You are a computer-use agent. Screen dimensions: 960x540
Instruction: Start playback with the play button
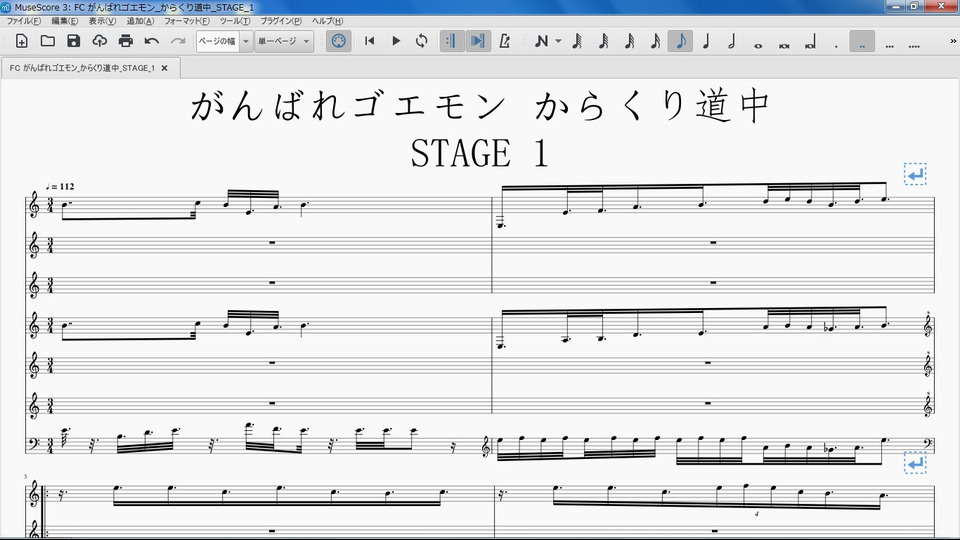coord(396,41)
